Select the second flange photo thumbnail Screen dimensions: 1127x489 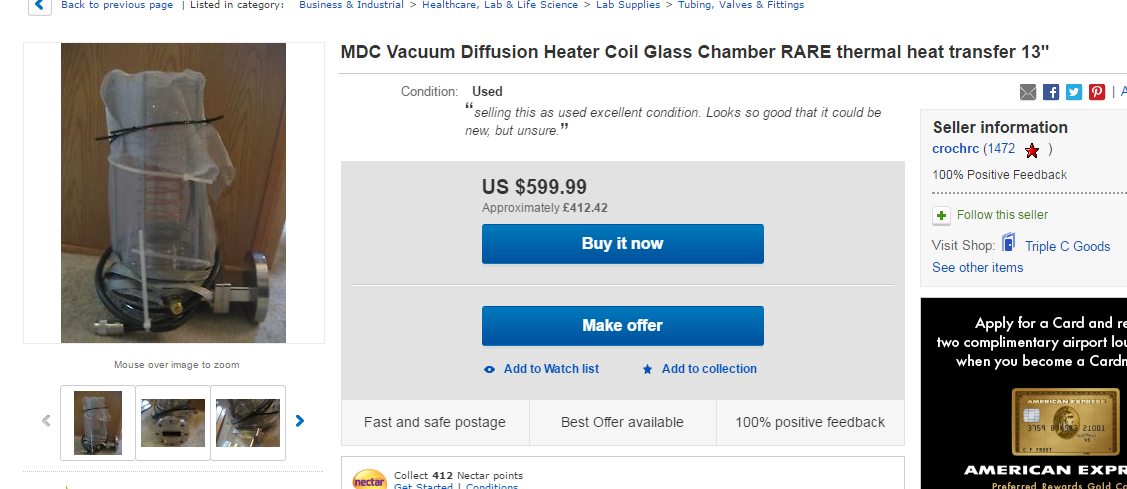(x=173, y=422)
